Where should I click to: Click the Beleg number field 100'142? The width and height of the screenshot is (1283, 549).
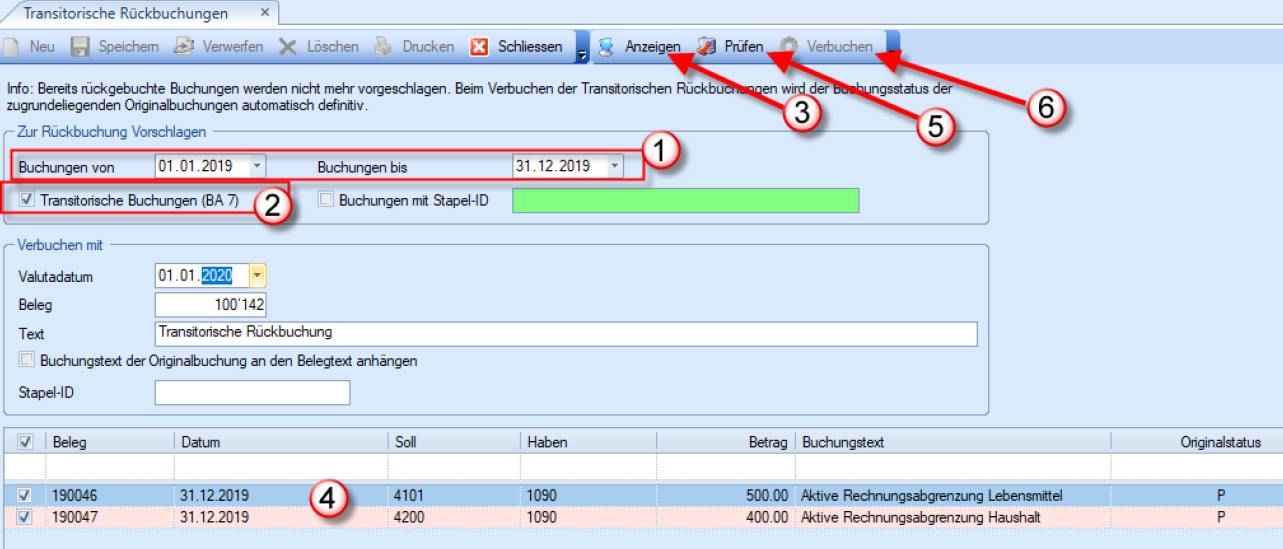tap(210, 304)
